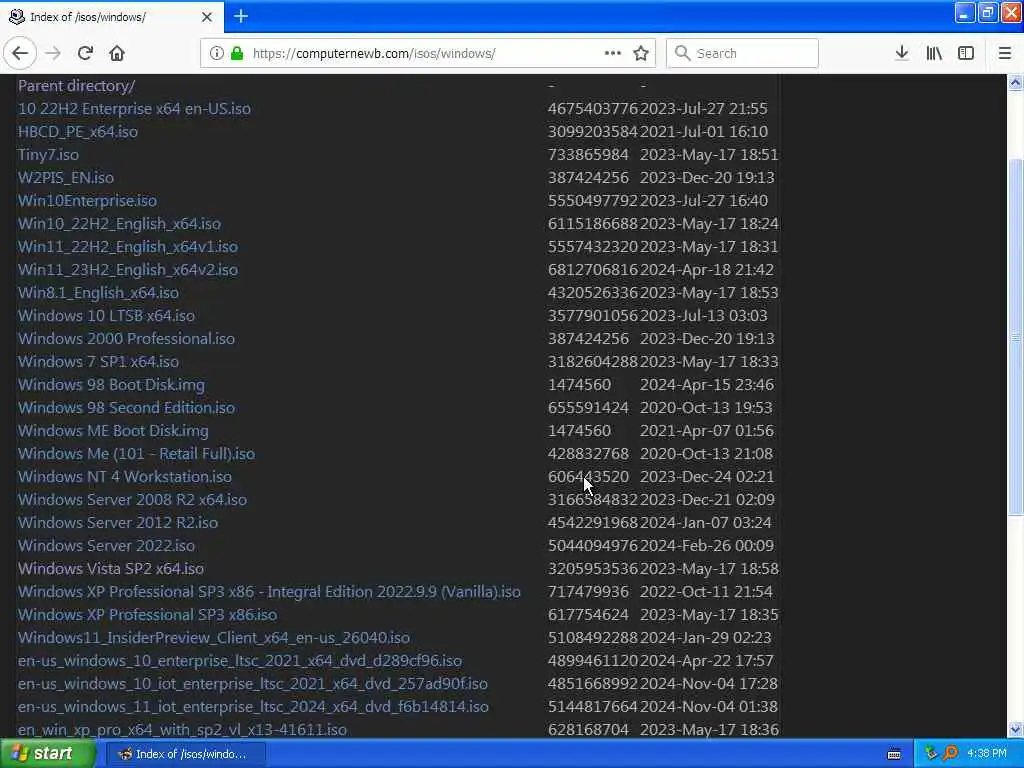Click file size 4675403776
The width and height of the screenshot is (1024, 768).
coord(592,108)
